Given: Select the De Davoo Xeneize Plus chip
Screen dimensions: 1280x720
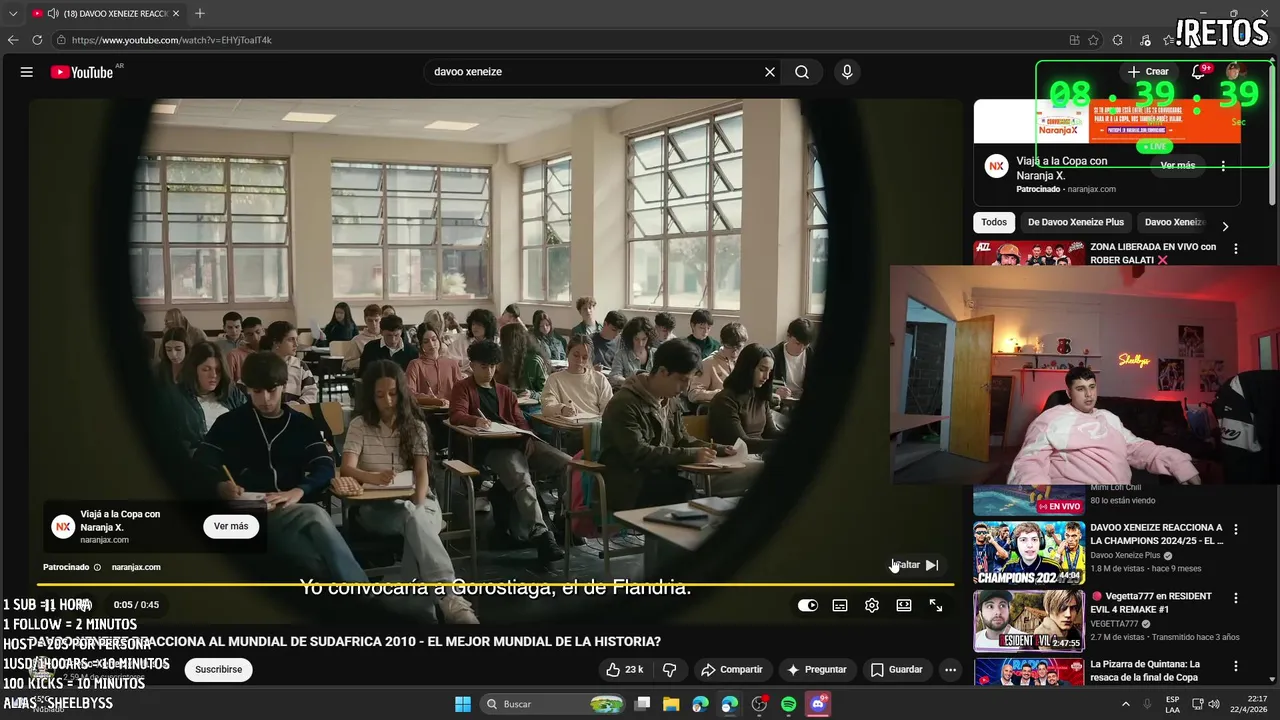Looking at the screenshot, I should 1076,222.
